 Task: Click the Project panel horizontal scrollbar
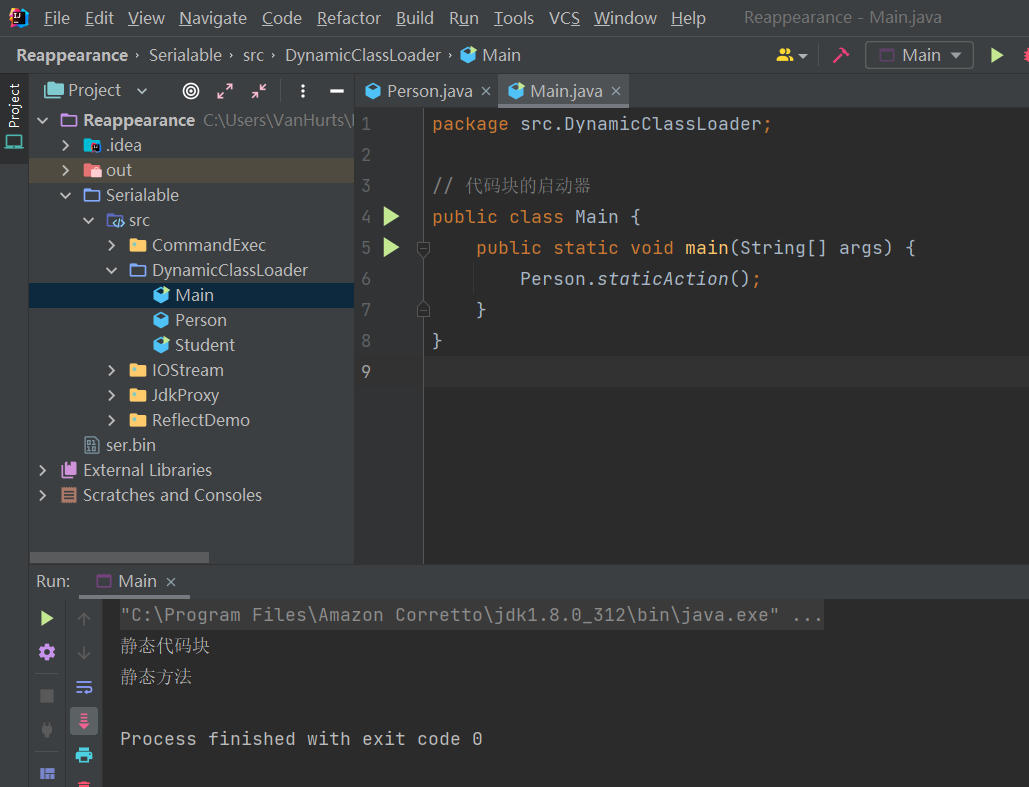coord(120,557)
